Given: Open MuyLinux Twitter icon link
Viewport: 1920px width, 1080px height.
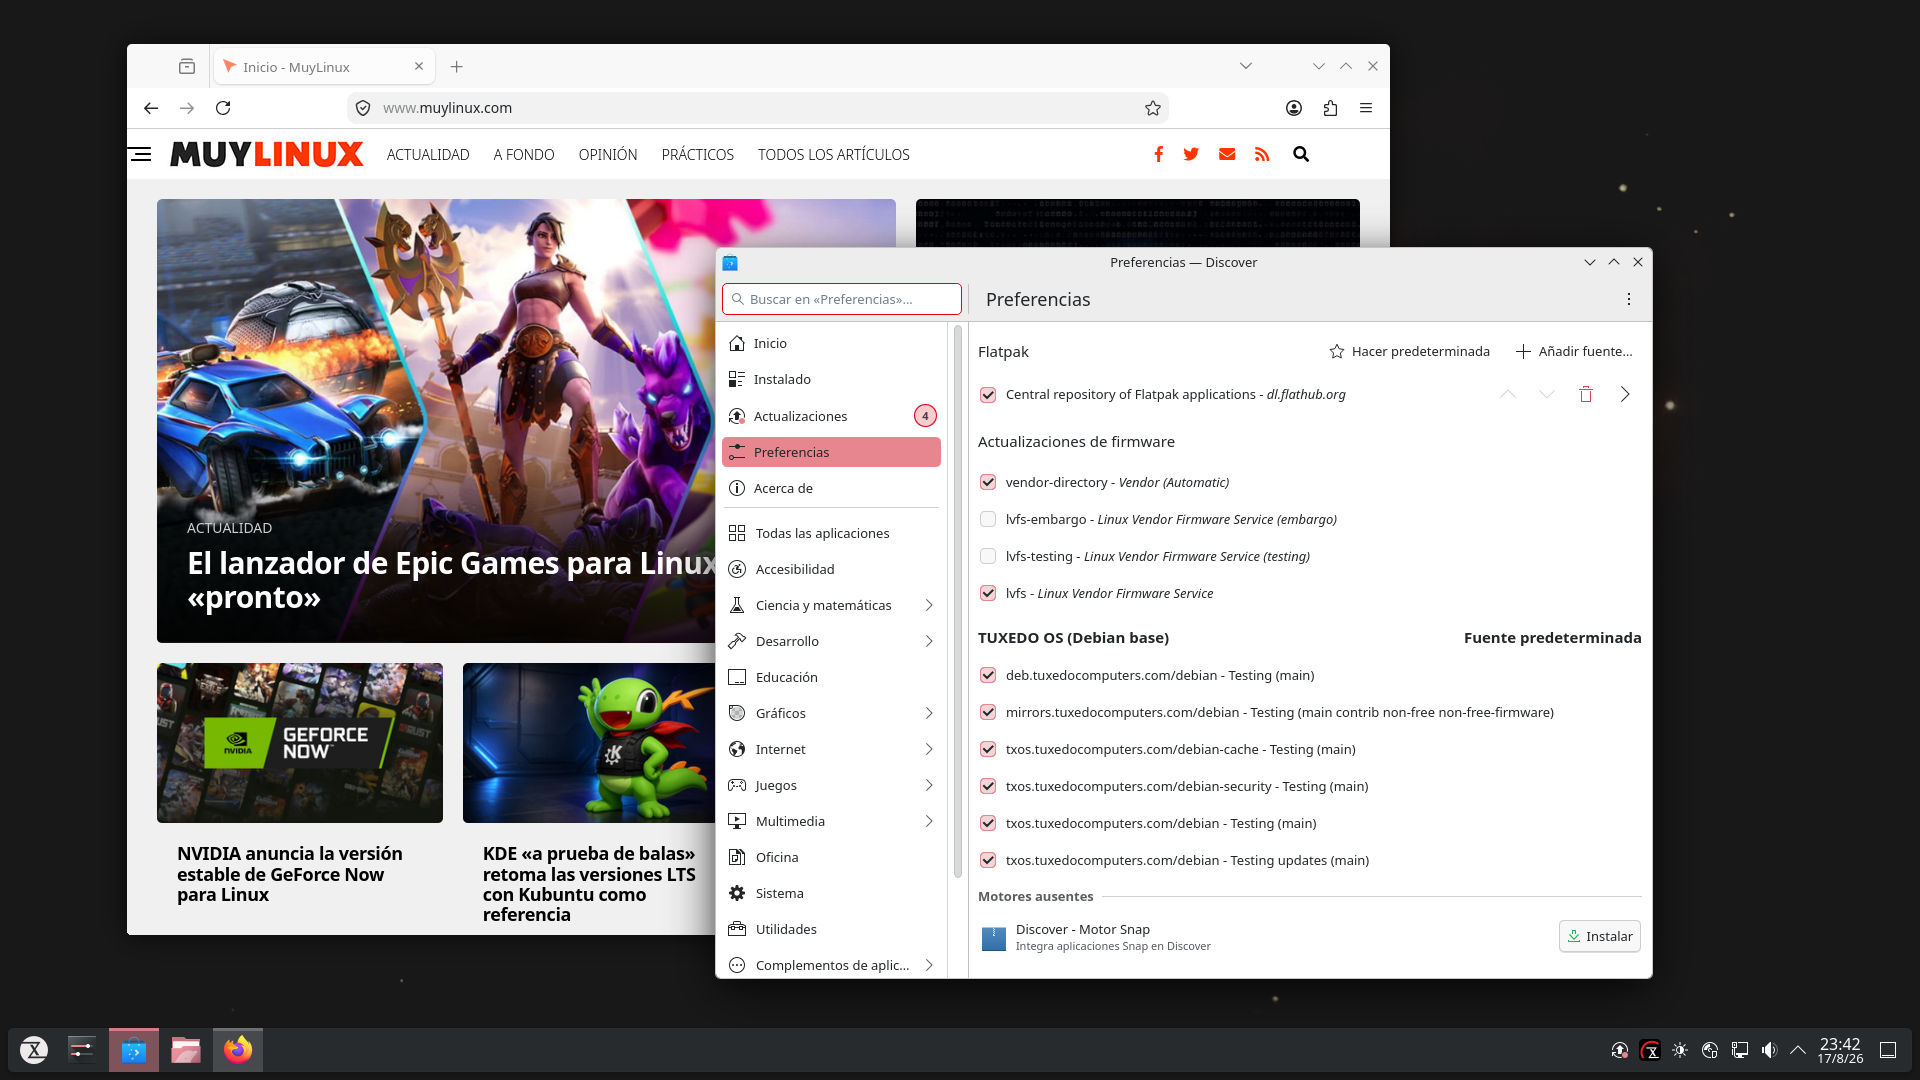Looking at the screenshot, I should (1191, 154).
